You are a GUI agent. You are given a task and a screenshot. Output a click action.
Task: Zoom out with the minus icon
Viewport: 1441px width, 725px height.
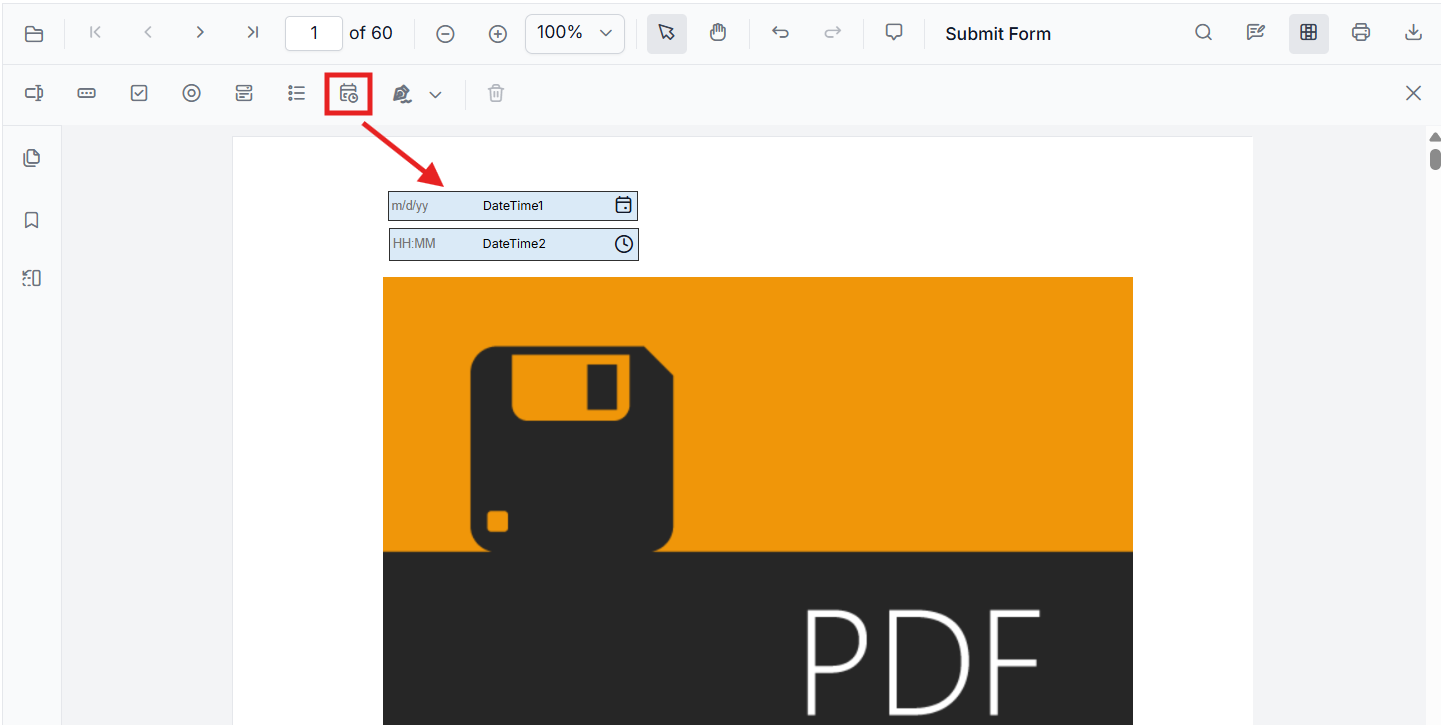coord(446,34)
